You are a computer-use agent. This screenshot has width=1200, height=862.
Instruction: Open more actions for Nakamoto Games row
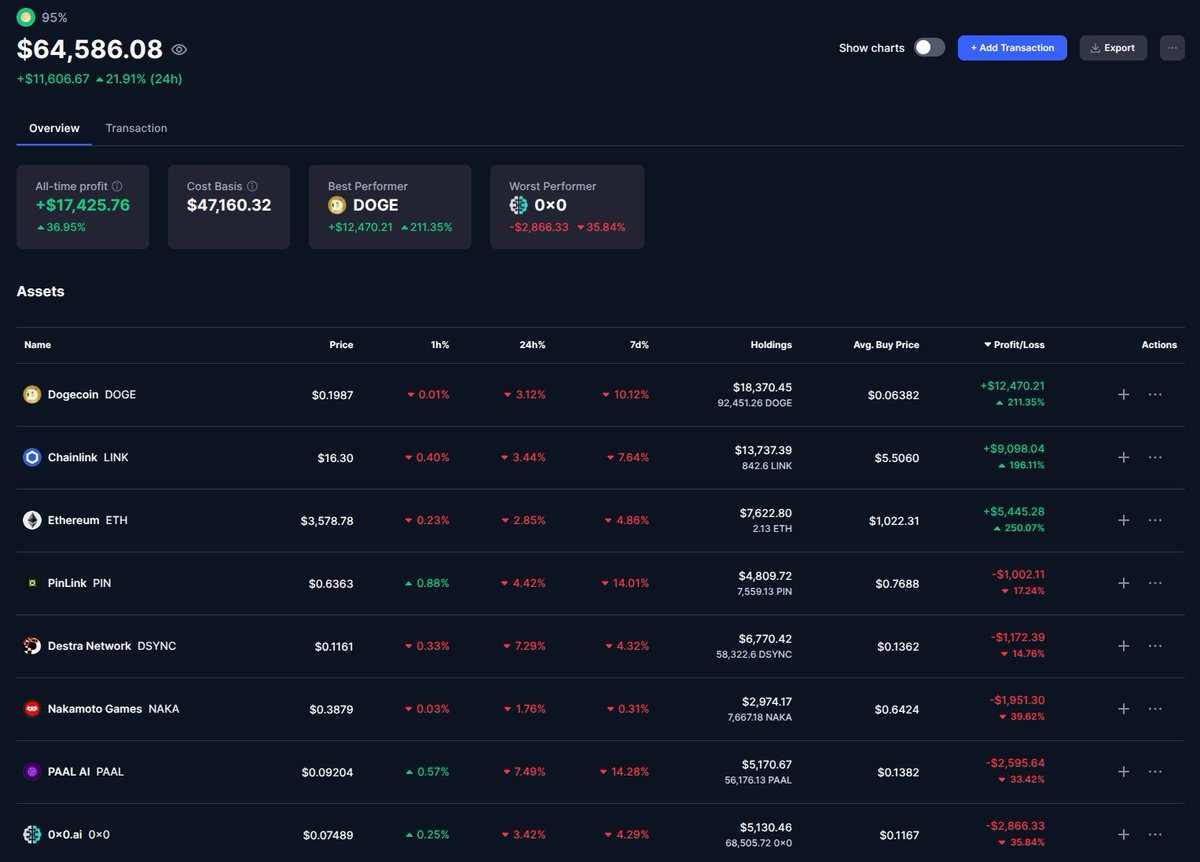[1155, 709]
